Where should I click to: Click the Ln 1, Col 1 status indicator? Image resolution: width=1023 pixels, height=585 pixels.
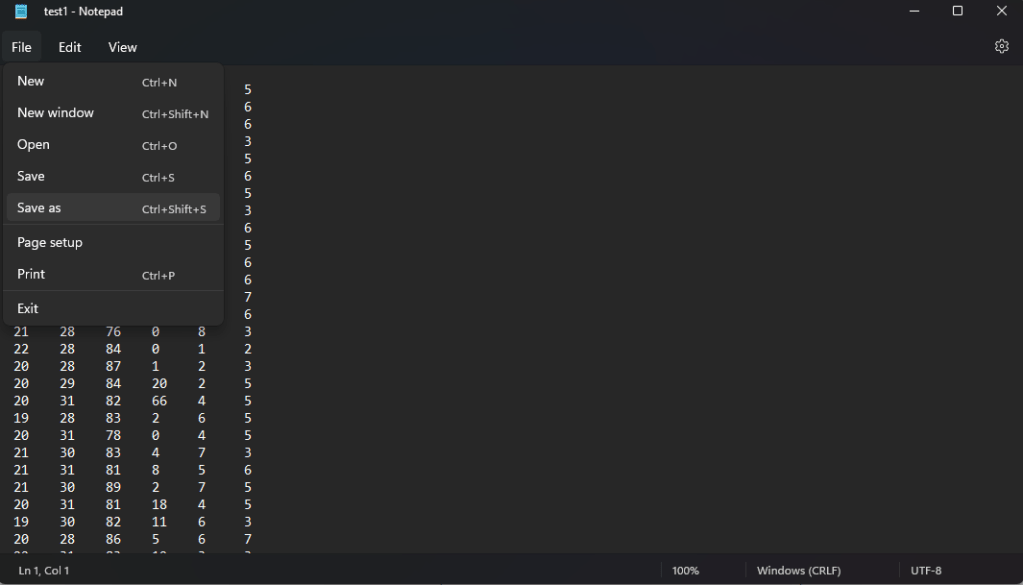[x=44, y=570]
